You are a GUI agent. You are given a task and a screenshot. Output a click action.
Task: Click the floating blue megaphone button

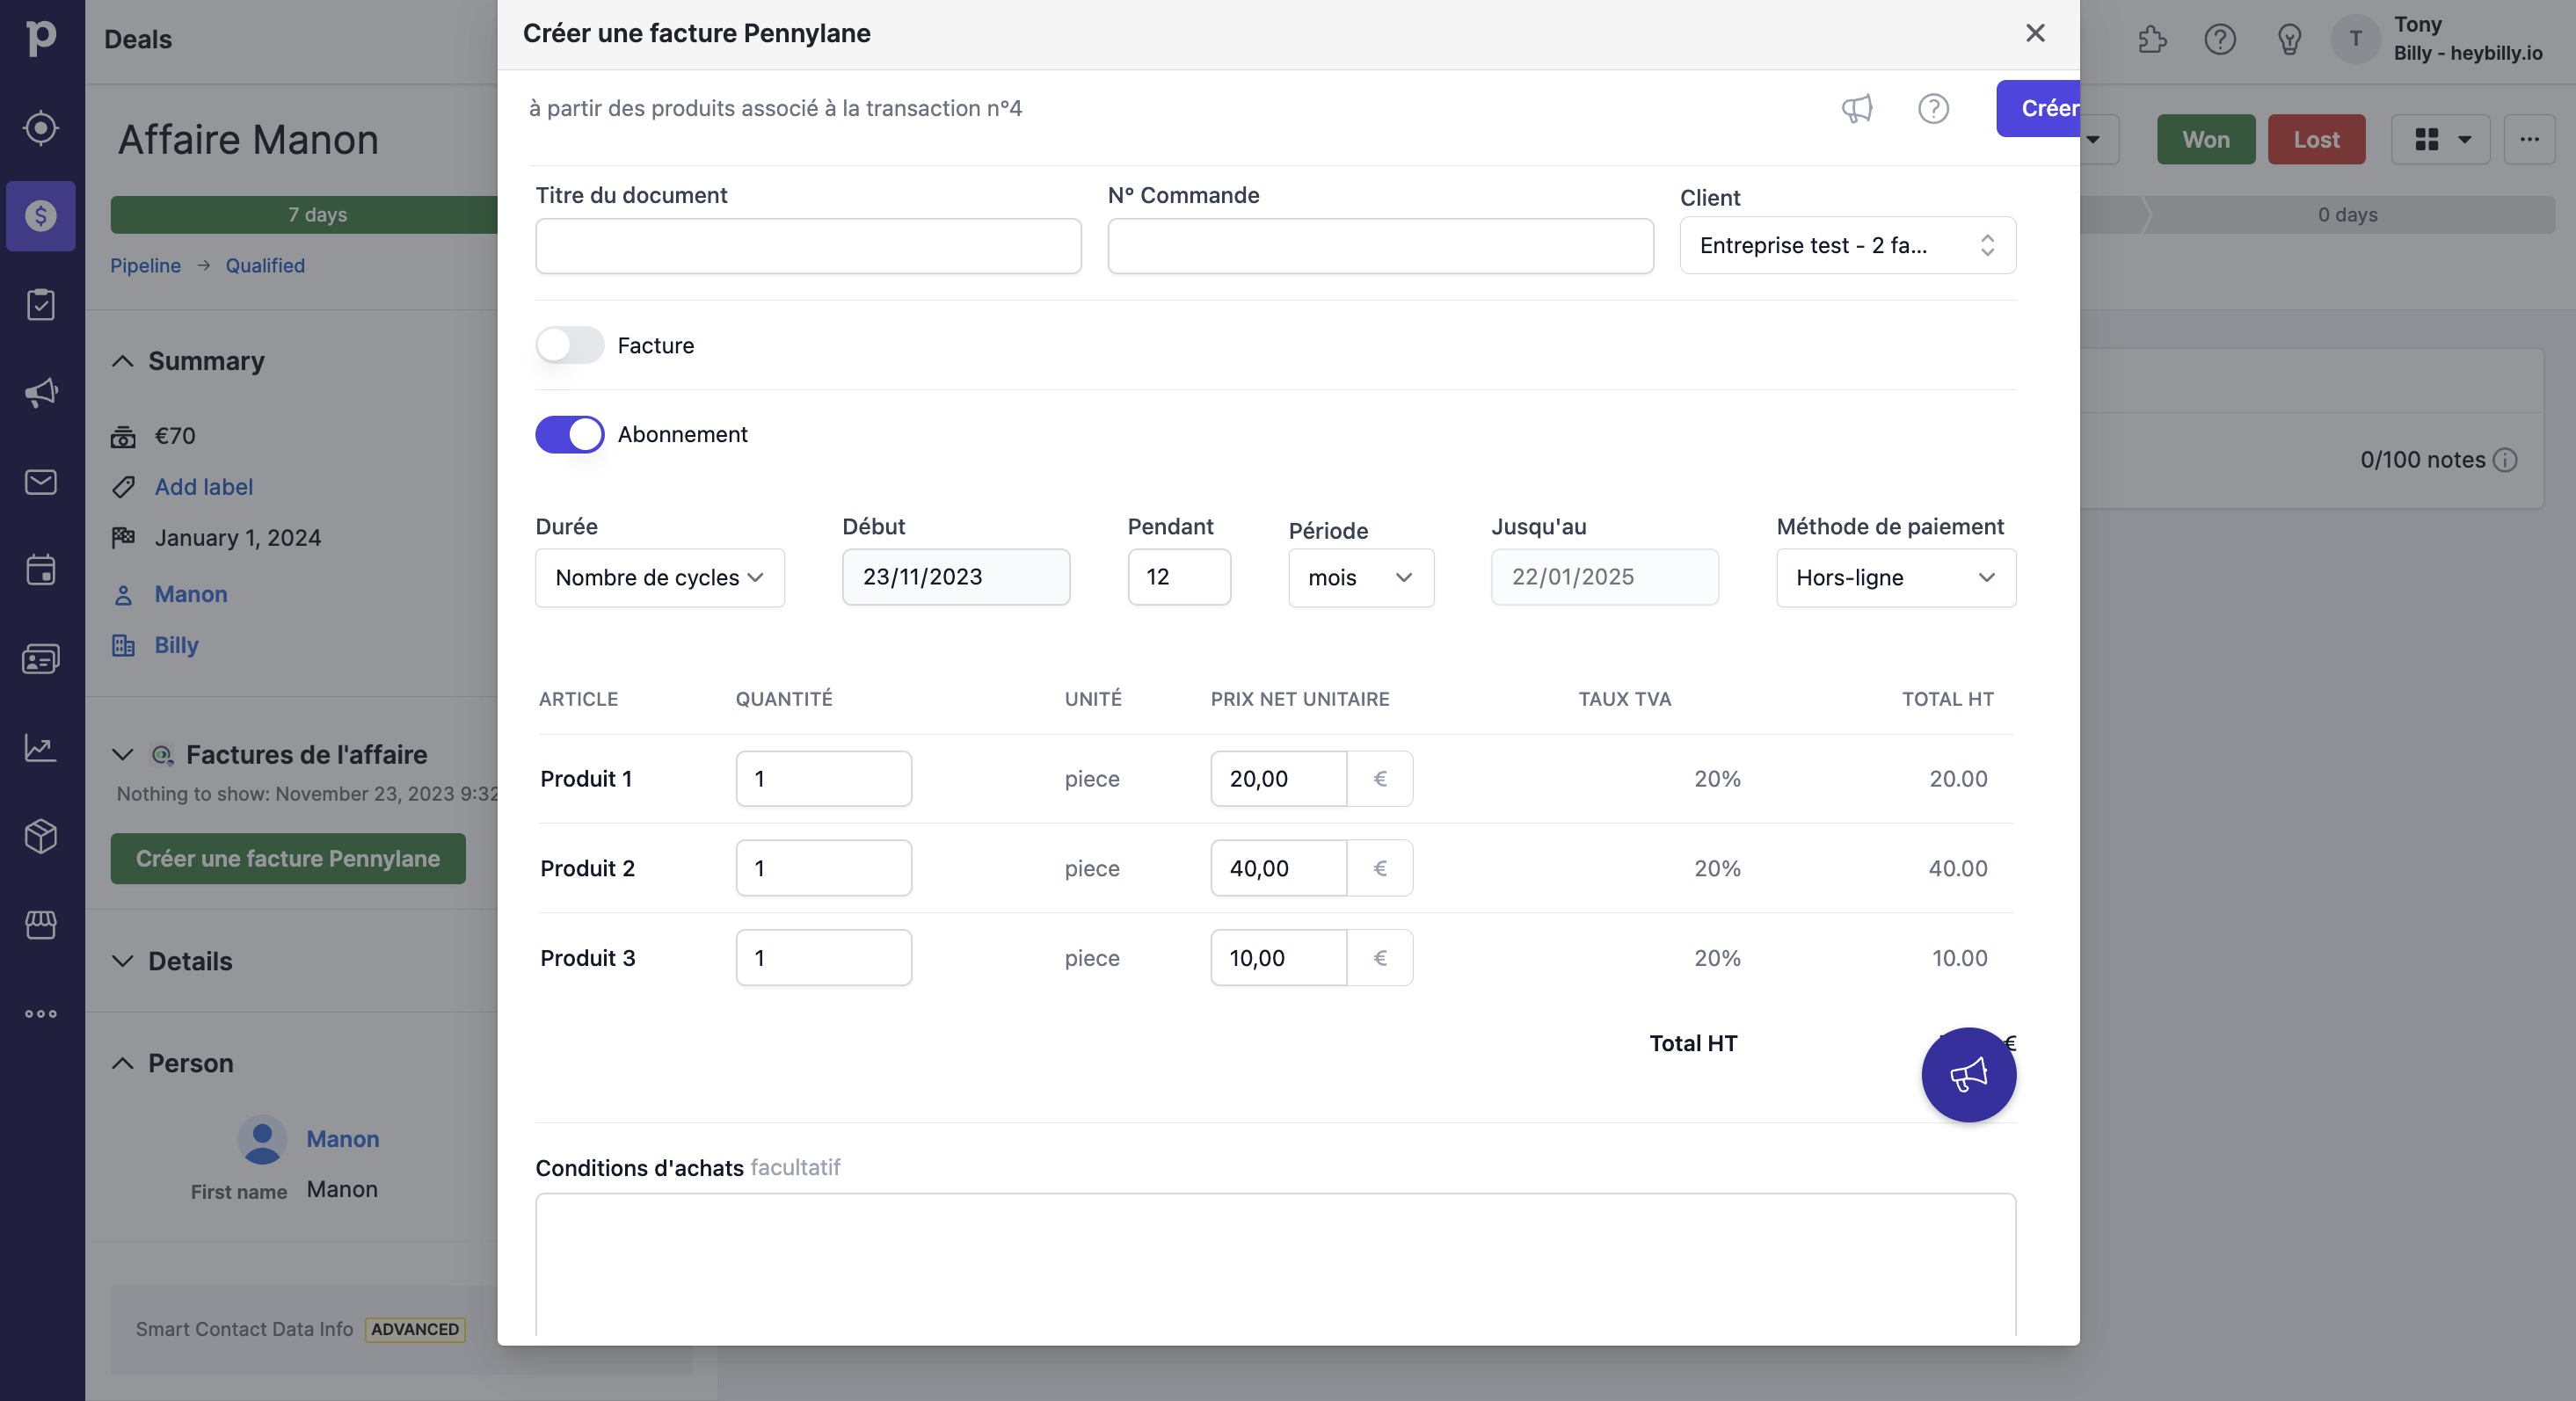click(1968, 1075)
